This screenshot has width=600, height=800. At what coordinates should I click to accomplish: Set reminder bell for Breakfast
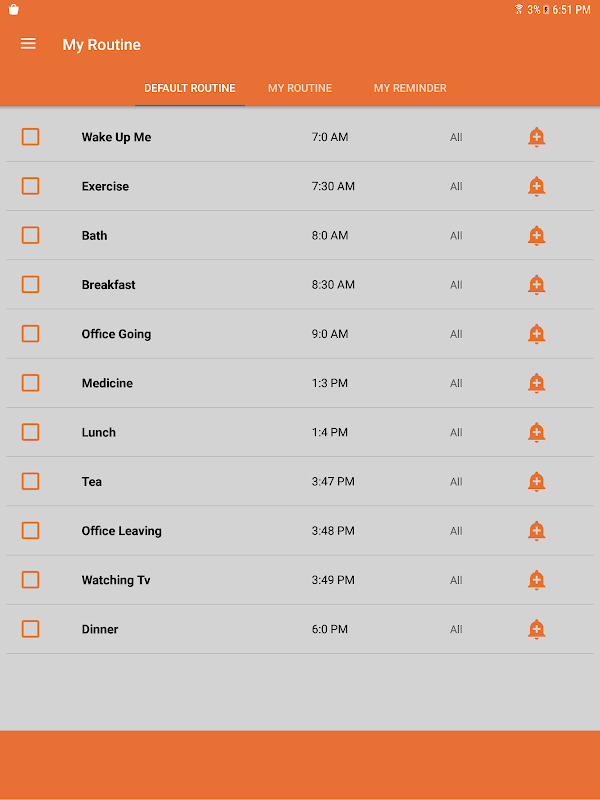point(536,285)
